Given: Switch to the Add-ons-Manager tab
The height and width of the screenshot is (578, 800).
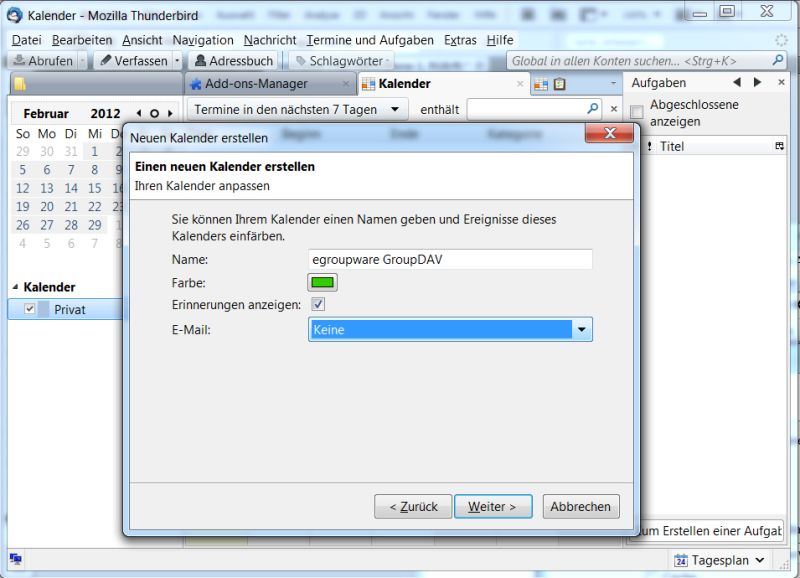Looking at the screenshot, I should pyautogui.click(x=263, y=84).
